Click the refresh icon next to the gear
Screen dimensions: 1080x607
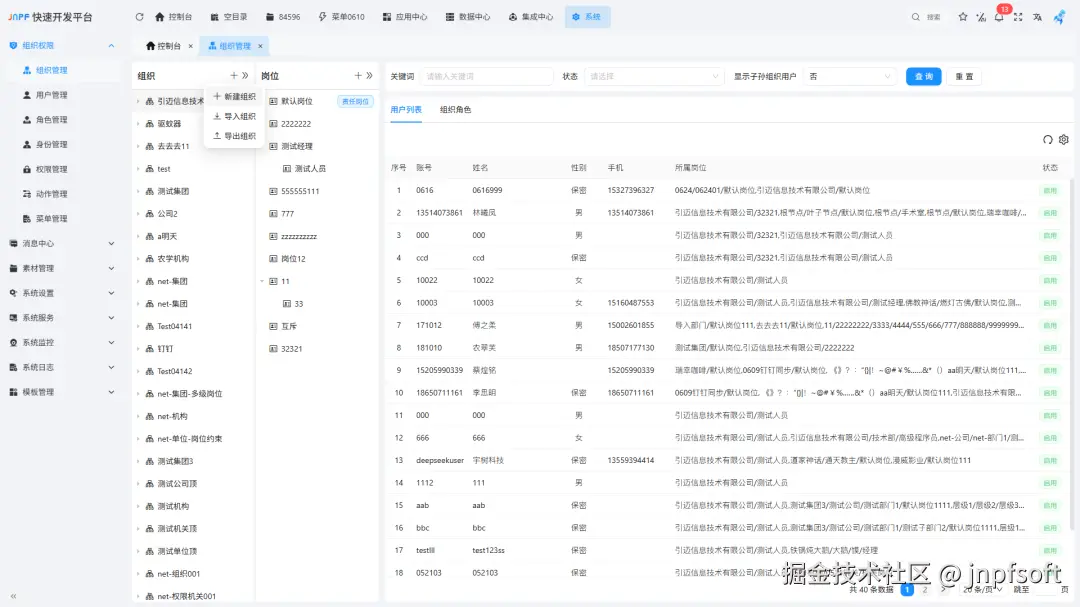(x=1047, y=140)
